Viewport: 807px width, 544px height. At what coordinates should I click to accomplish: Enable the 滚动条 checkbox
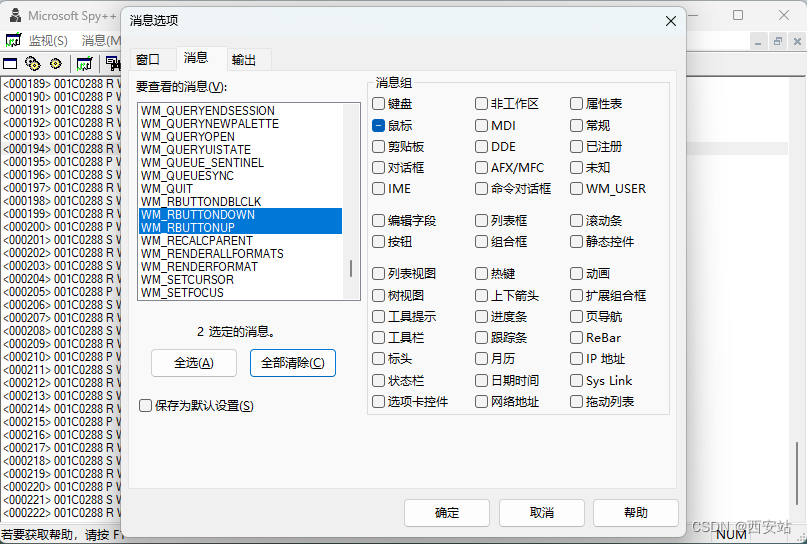pos(576,220)
